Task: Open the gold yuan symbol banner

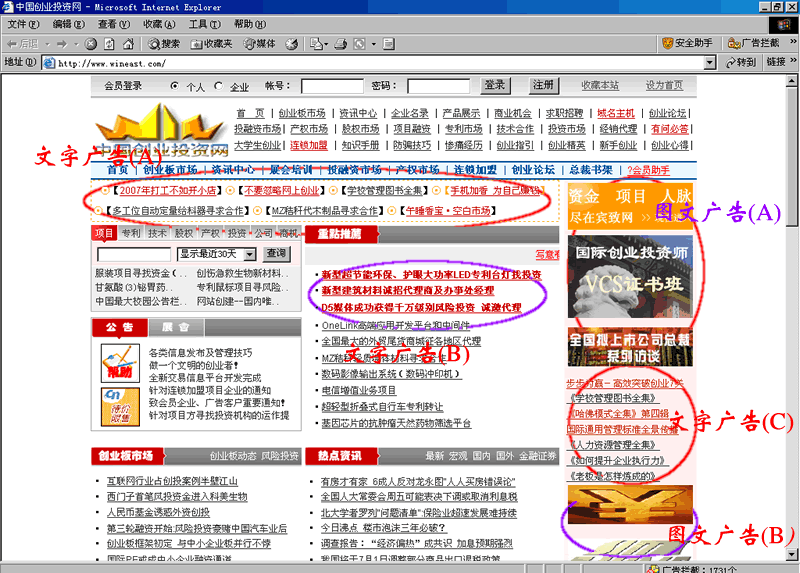Action: [x=630, y=505]
